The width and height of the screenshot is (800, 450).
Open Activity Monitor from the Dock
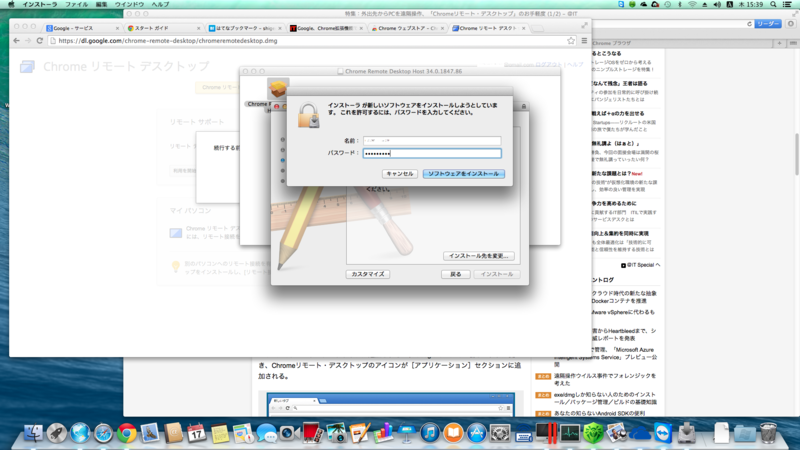[570, 433]
